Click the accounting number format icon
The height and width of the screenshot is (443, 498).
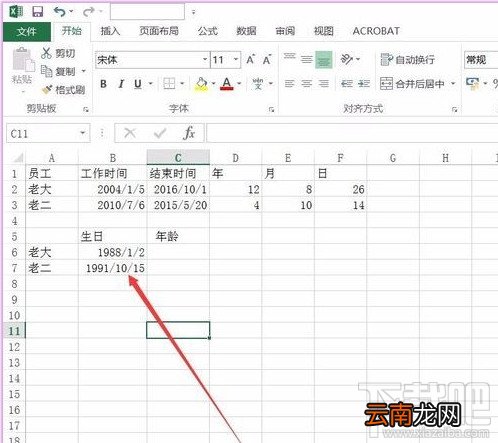pos(473,83)
